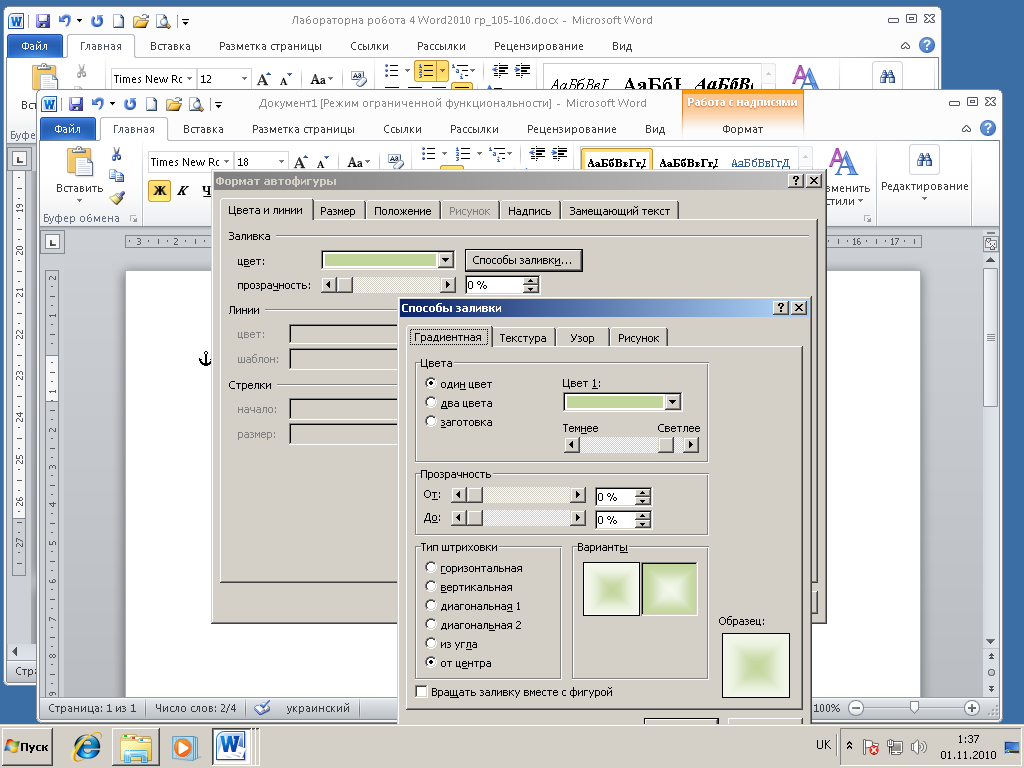
Task: Switch to 'Узор' tab
Action: 582,338
